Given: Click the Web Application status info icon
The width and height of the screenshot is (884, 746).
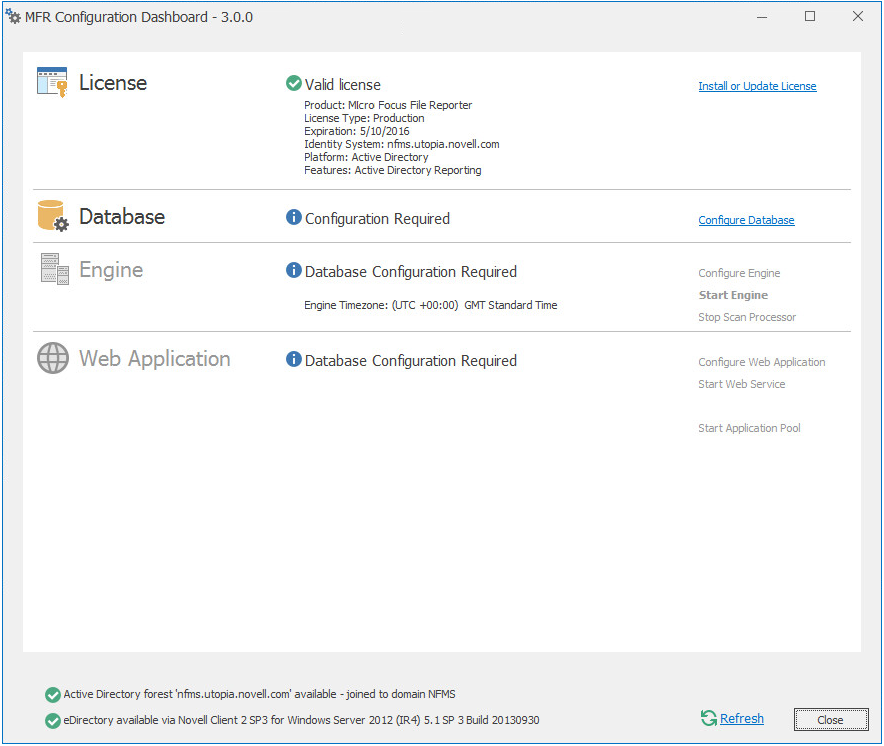Looking at the screenshot, I should 294,360.
